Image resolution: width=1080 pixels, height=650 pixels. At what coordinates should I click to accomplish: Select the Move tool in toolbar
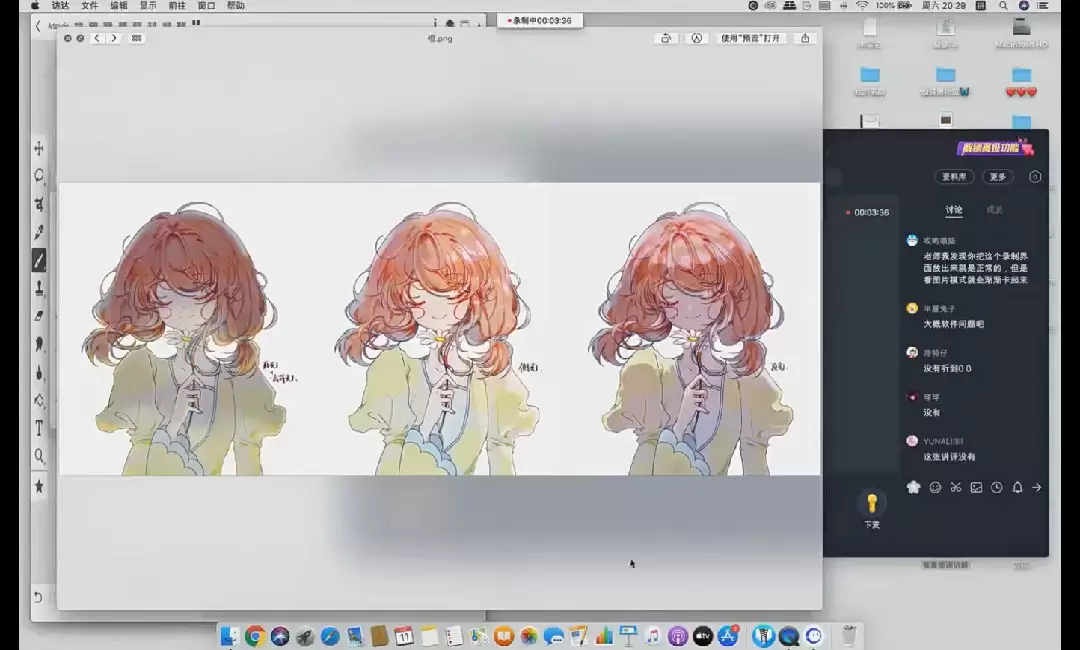click(39, 148)
